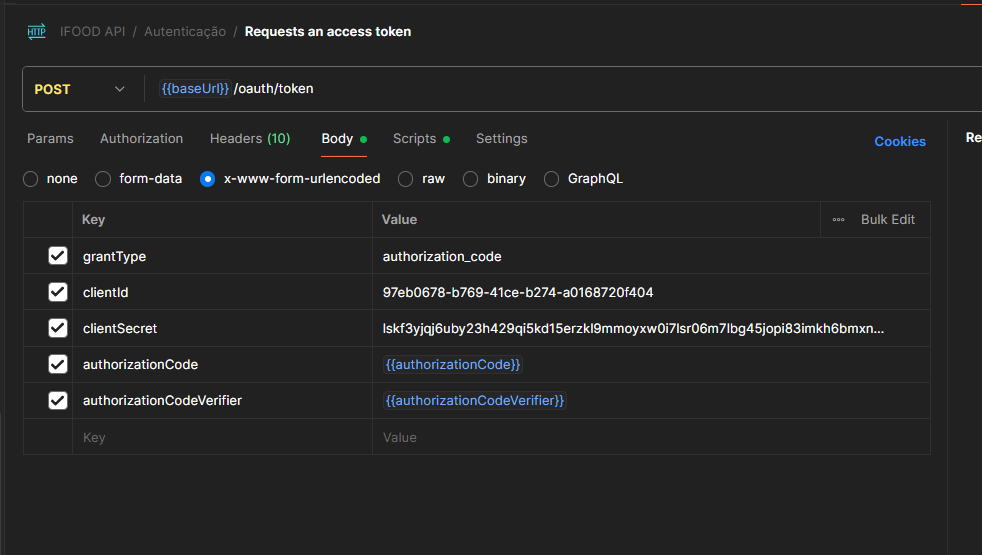The width and height of the screenshot is (982, 555).
Task: Click the Bulk Edit button
Action: [887, 220]
